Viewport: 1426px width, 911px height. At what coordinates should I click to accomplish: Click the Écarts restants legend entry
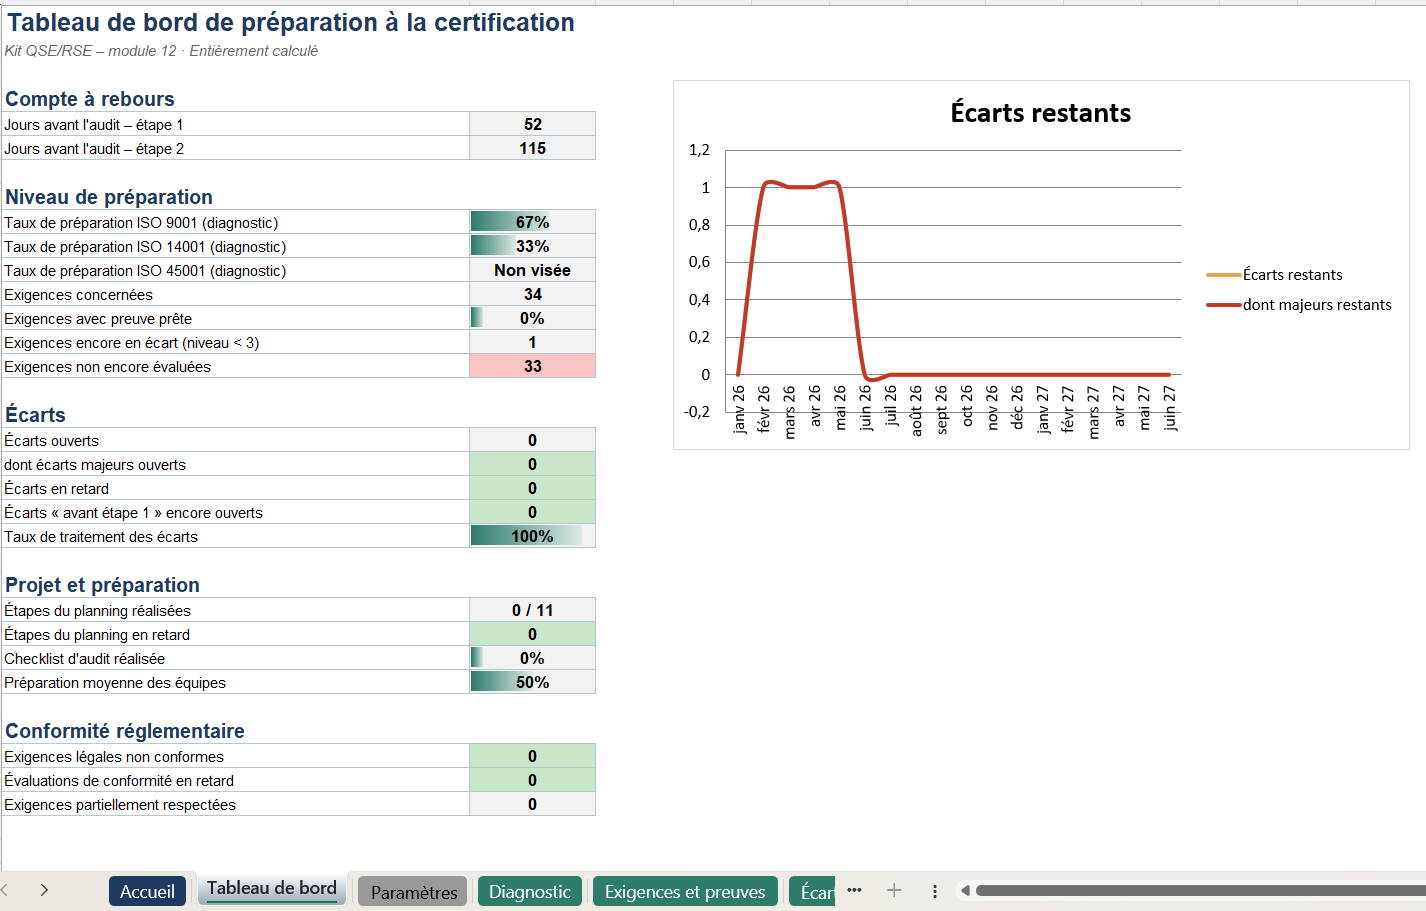(1275, 275)
